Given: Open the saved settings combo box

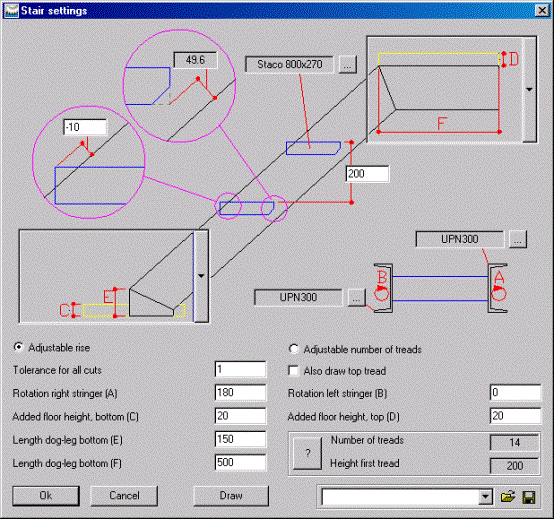Looking at the screenshot, I should (x=407, y=497).
